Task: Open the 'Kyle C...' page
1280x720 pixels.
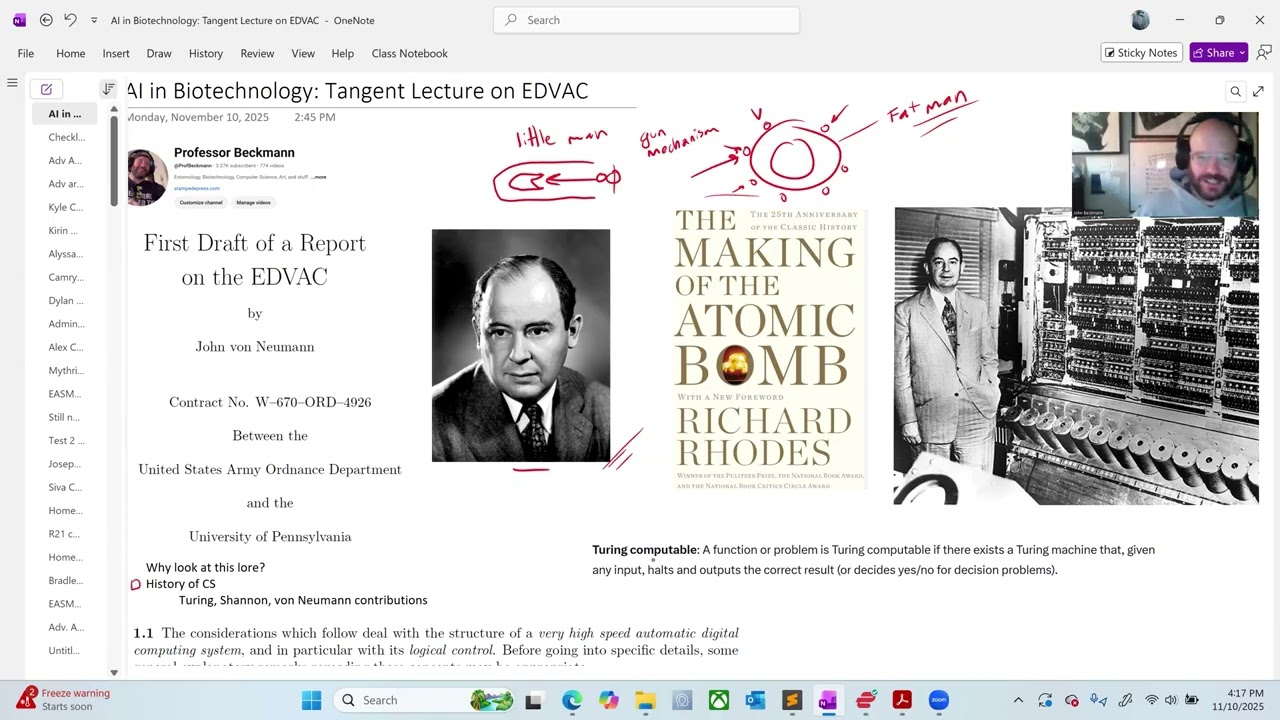Action: click(66, 207)
